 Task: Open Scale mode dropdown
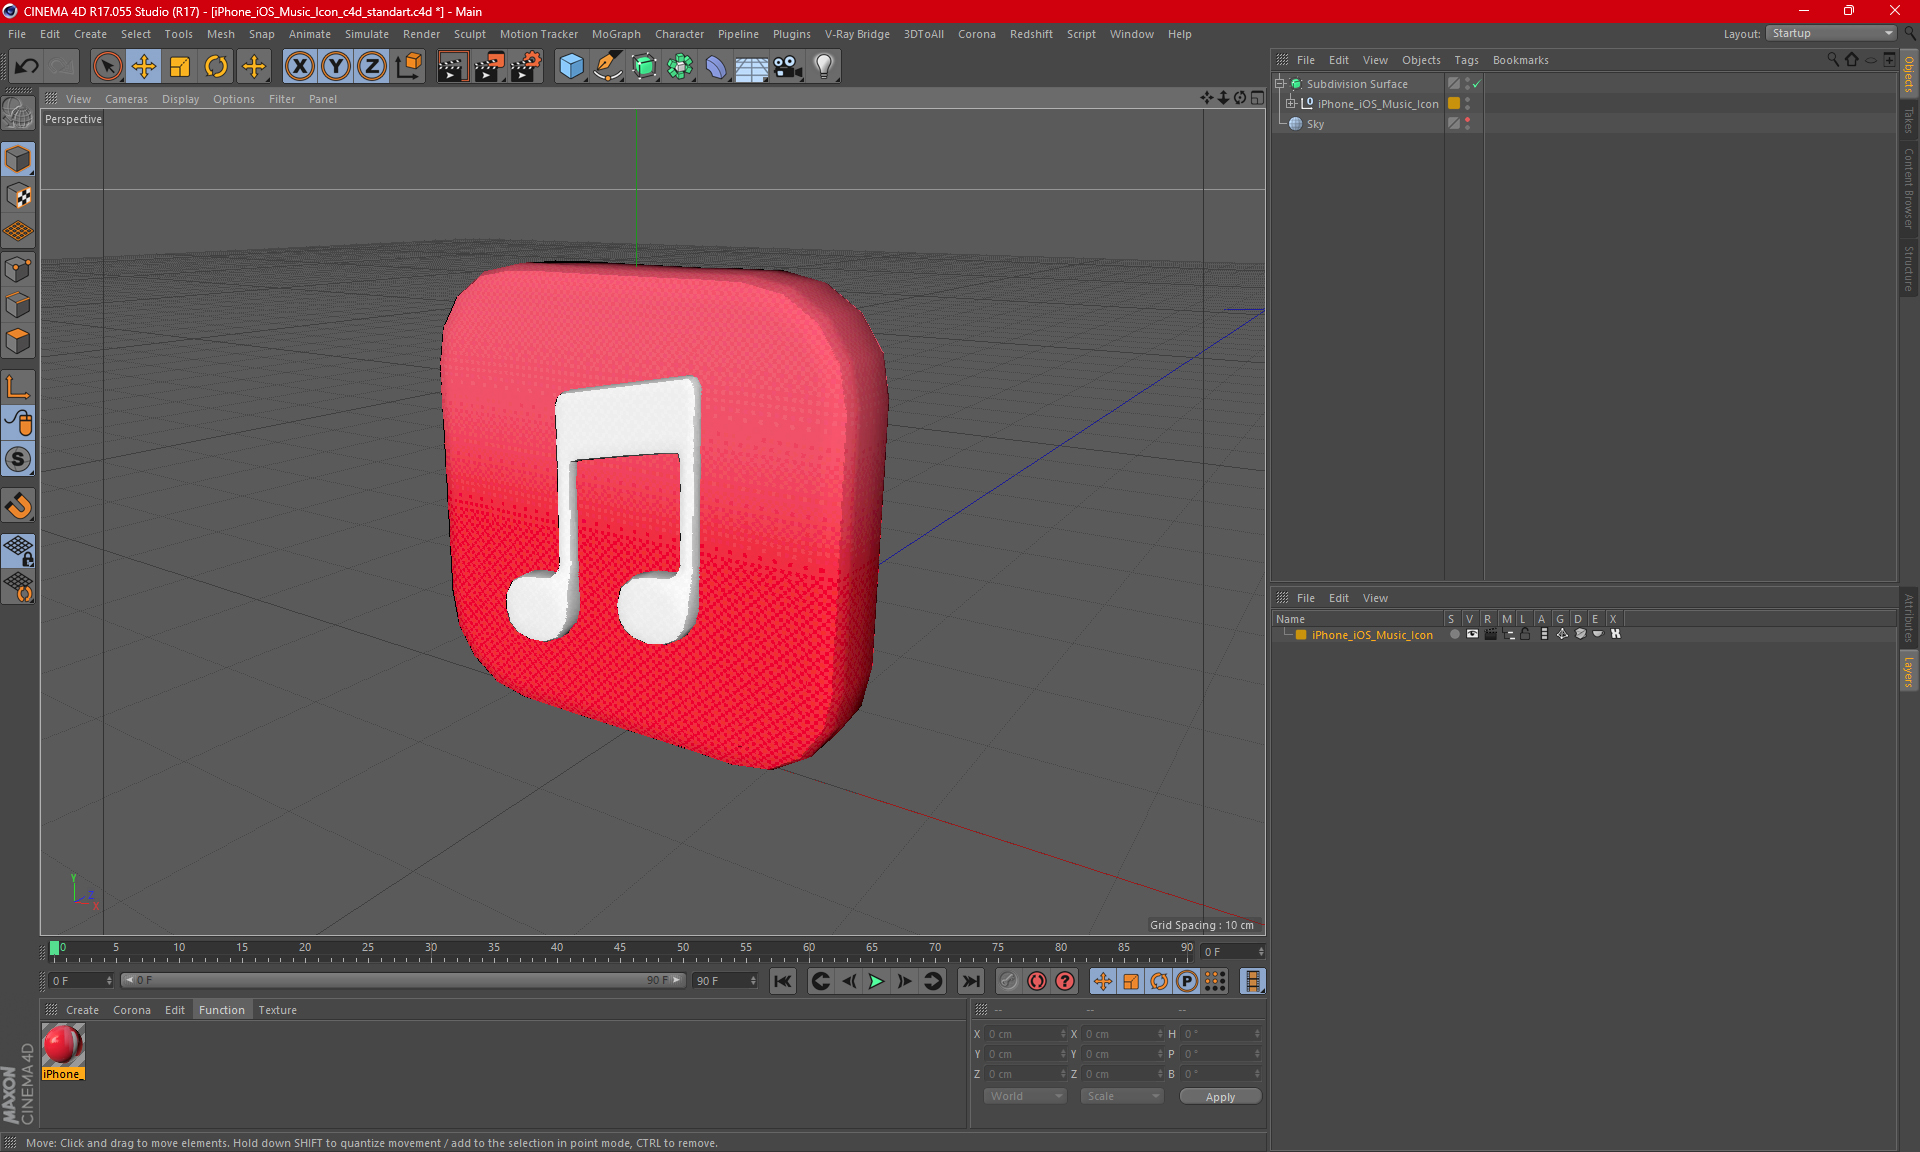pos(1123,1096)
